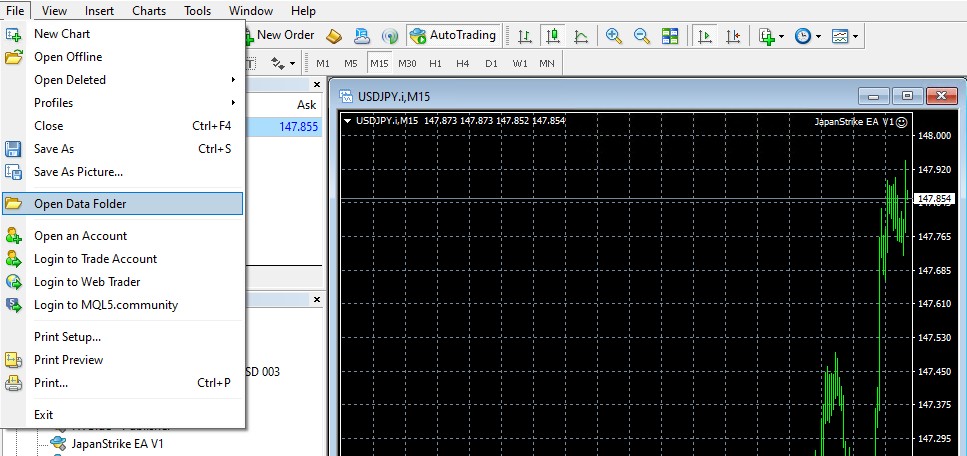
Task: Open the periodicity clock dropdown
Action: (x=808, y=36)
